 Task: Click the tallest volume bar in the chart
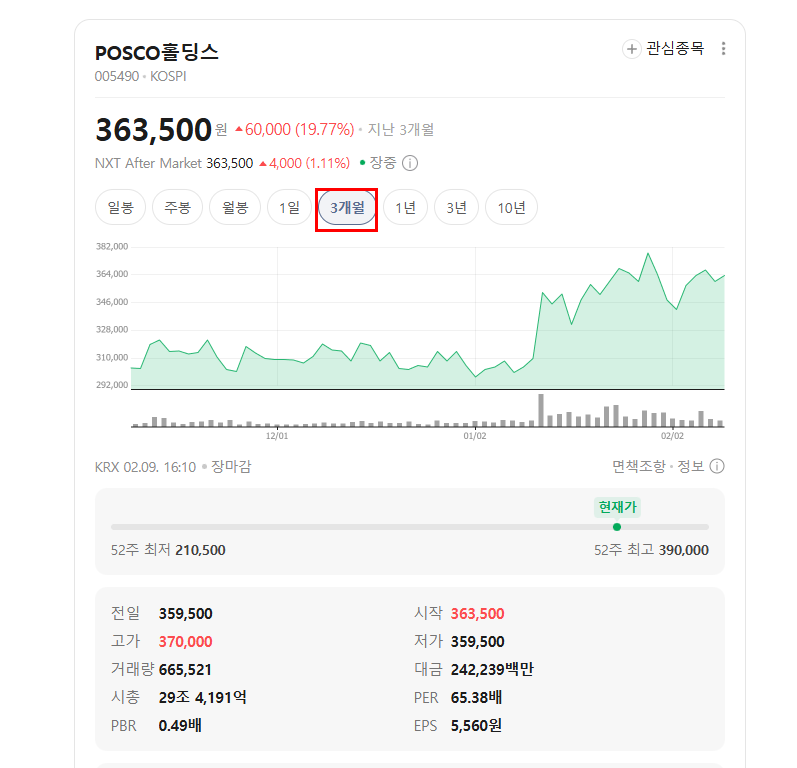[541, 410]
